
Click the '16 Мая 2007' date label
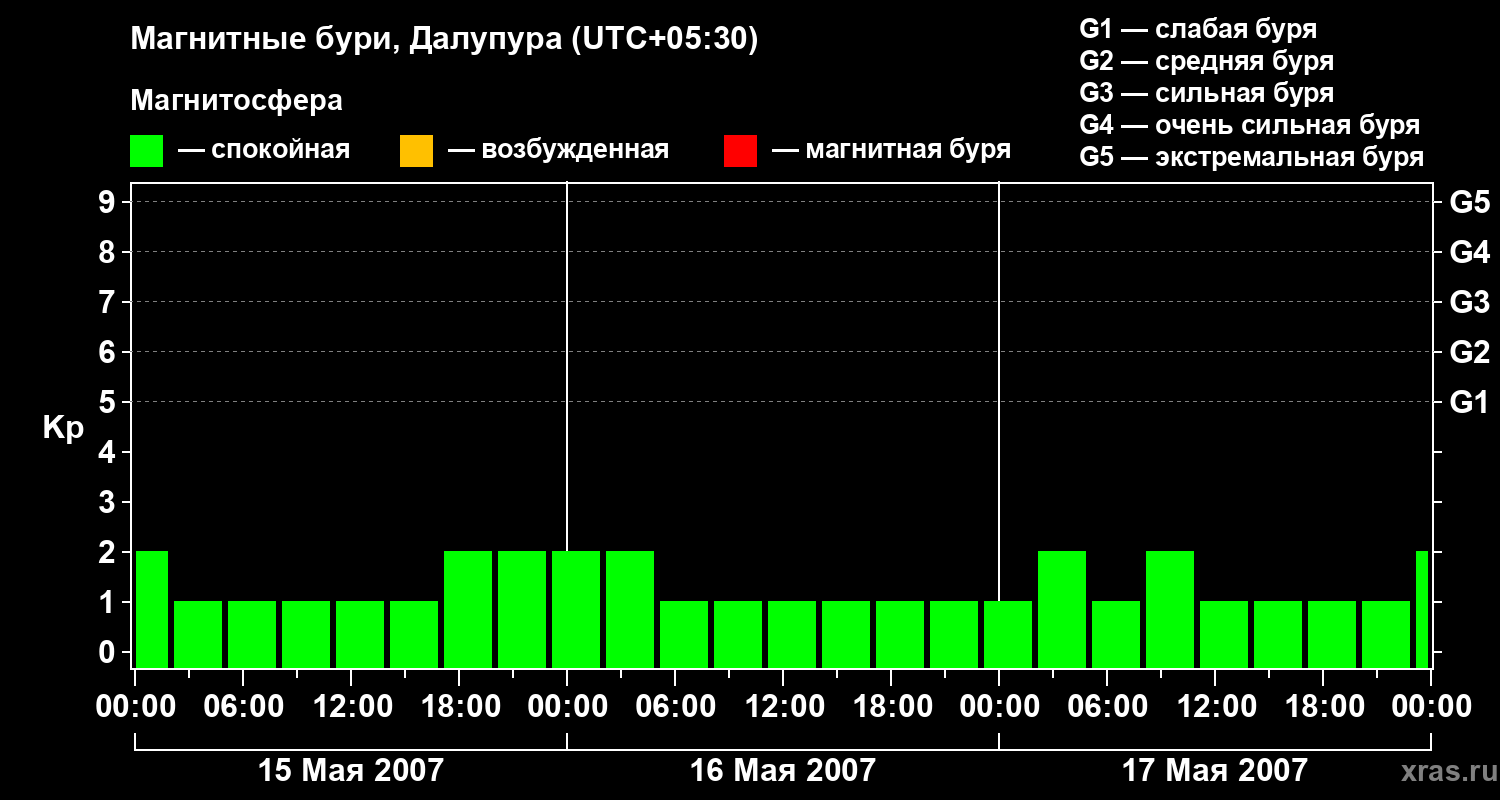tap(782, 770)
